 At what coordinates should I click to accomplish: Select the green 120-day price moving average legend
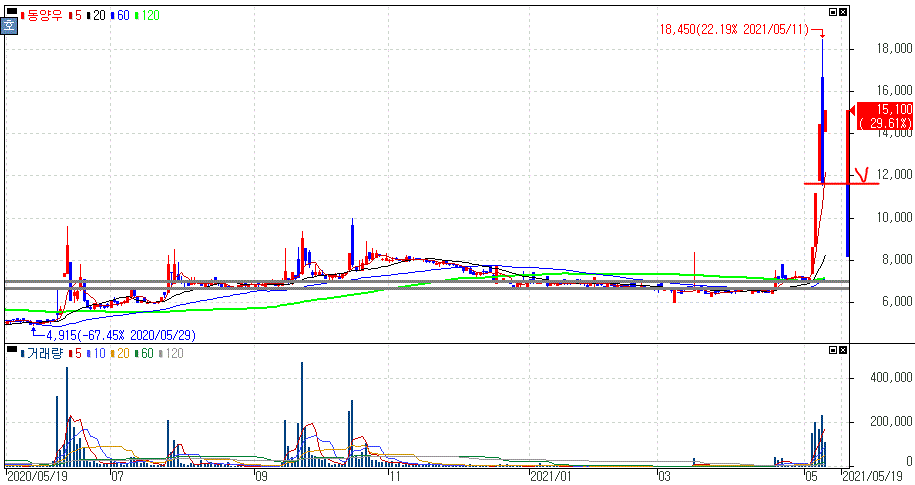pyautogui.click(x=147, y=16)
